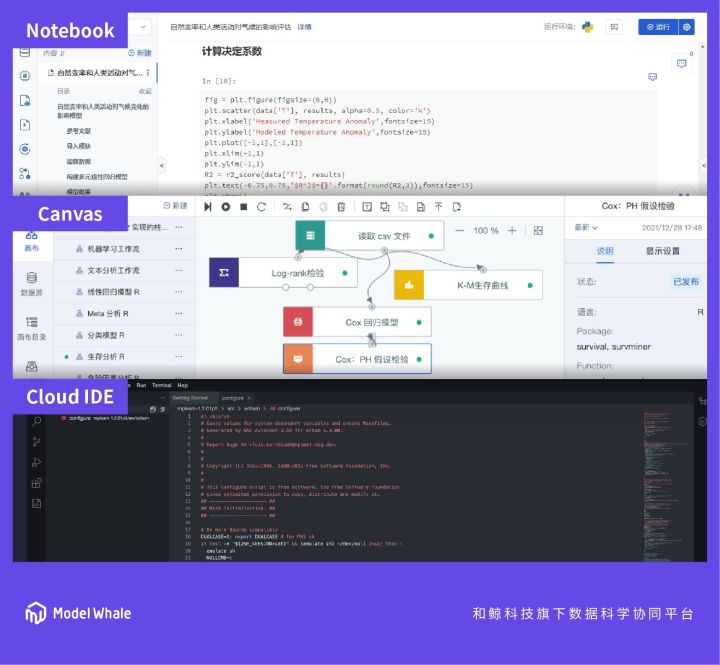Select 读取数据 in Notebook outline
This screenshot has height=665, width=720.
coord(79,162)
